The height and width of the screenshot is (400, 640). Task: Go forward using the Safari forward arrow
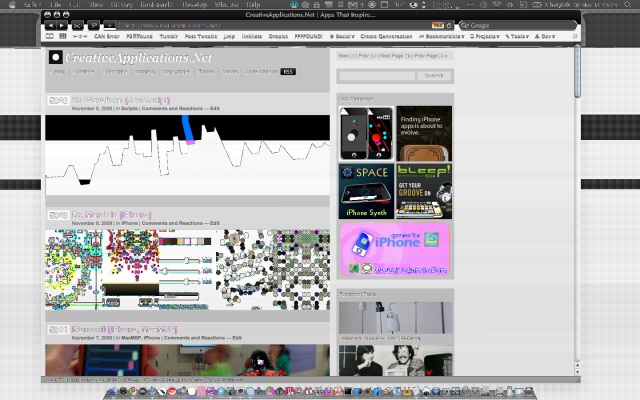[x=62, y=25]
